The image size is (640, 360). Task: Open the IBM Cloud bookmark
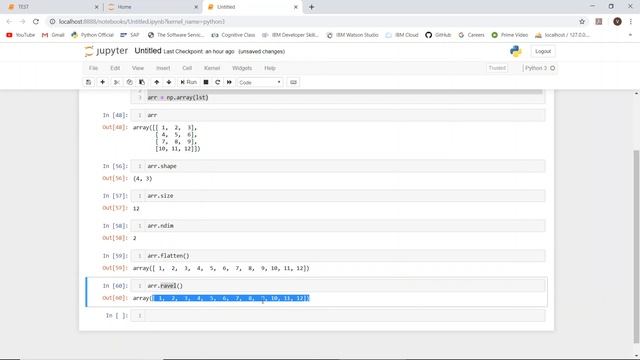pyautogui.click(x=402, y=35)
